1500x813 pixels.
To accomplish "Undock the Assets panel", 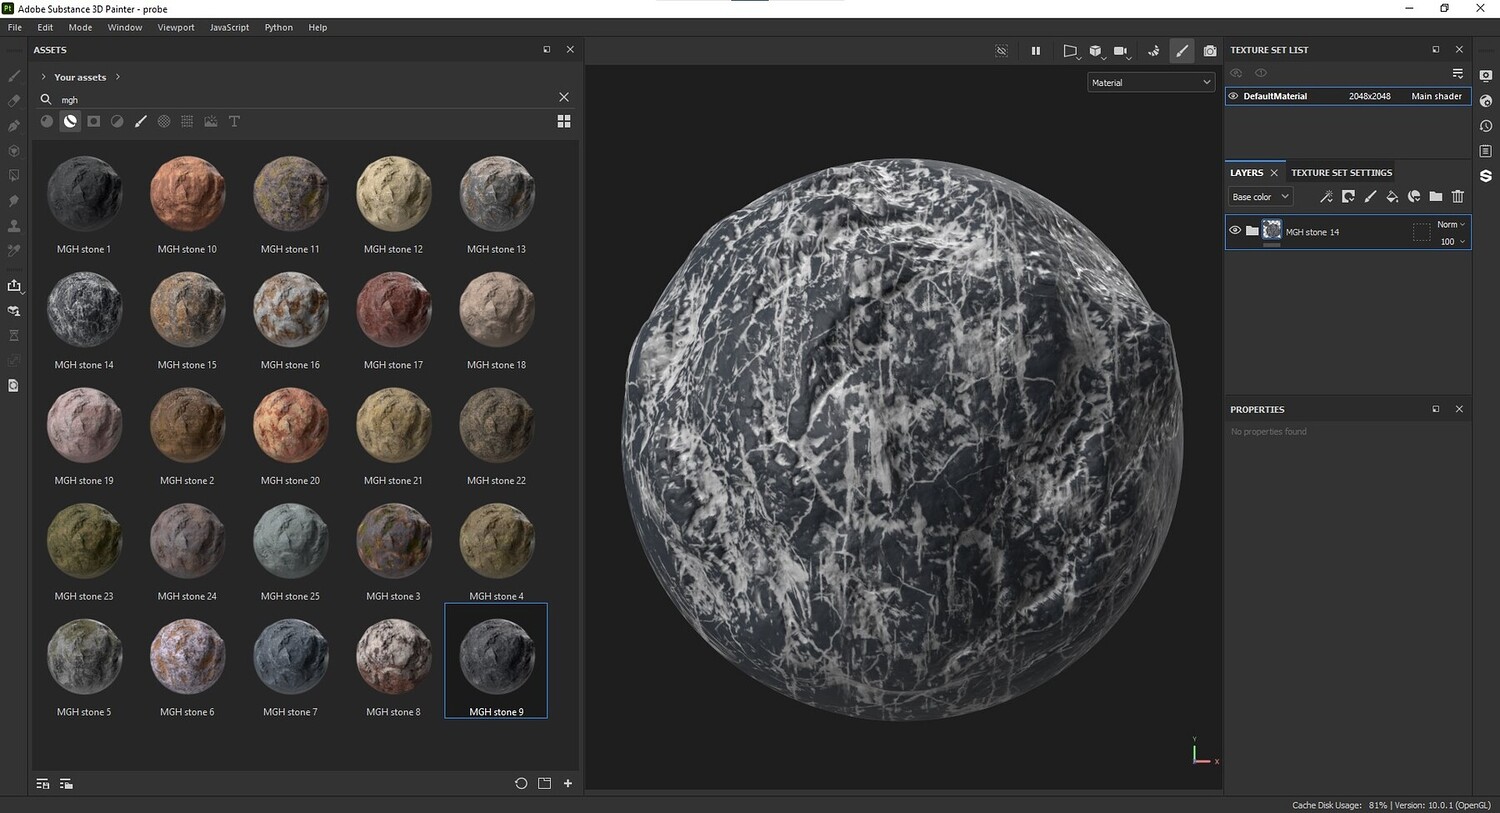I will click(547, 49).
